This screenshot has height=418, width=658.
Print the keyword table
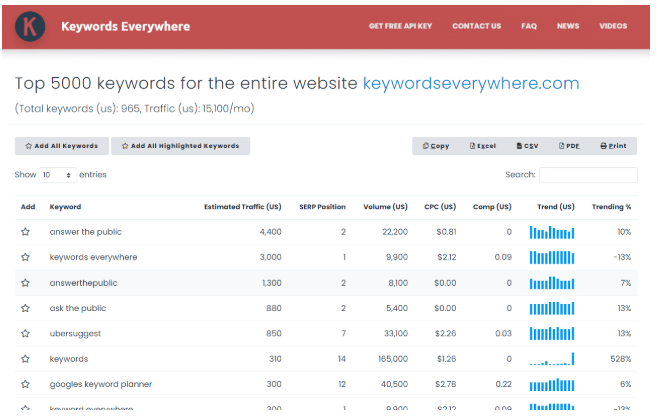[x=613, y=146]
